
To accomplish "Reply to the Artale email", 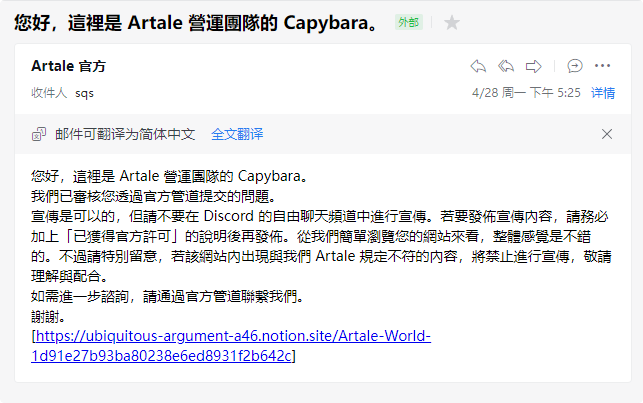I will [x=478, y=66].
